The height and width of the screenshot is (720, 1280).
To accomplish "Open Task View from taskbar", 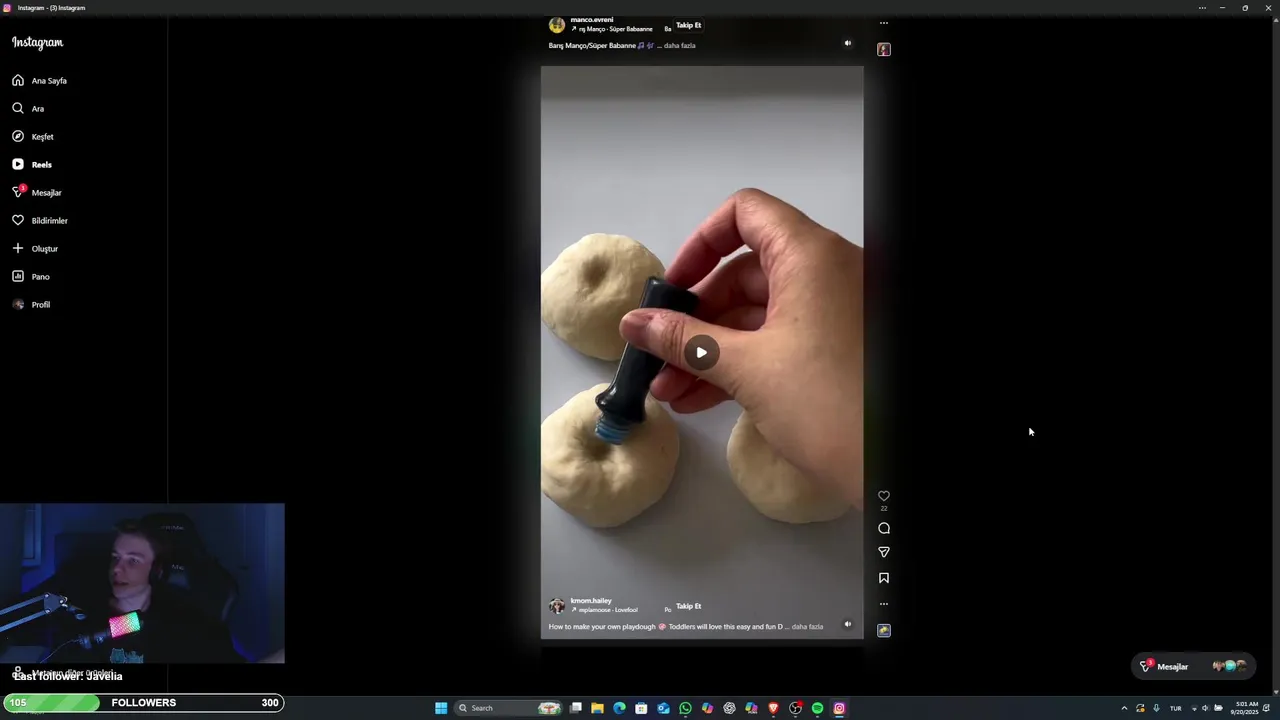I will click(575, 708).
